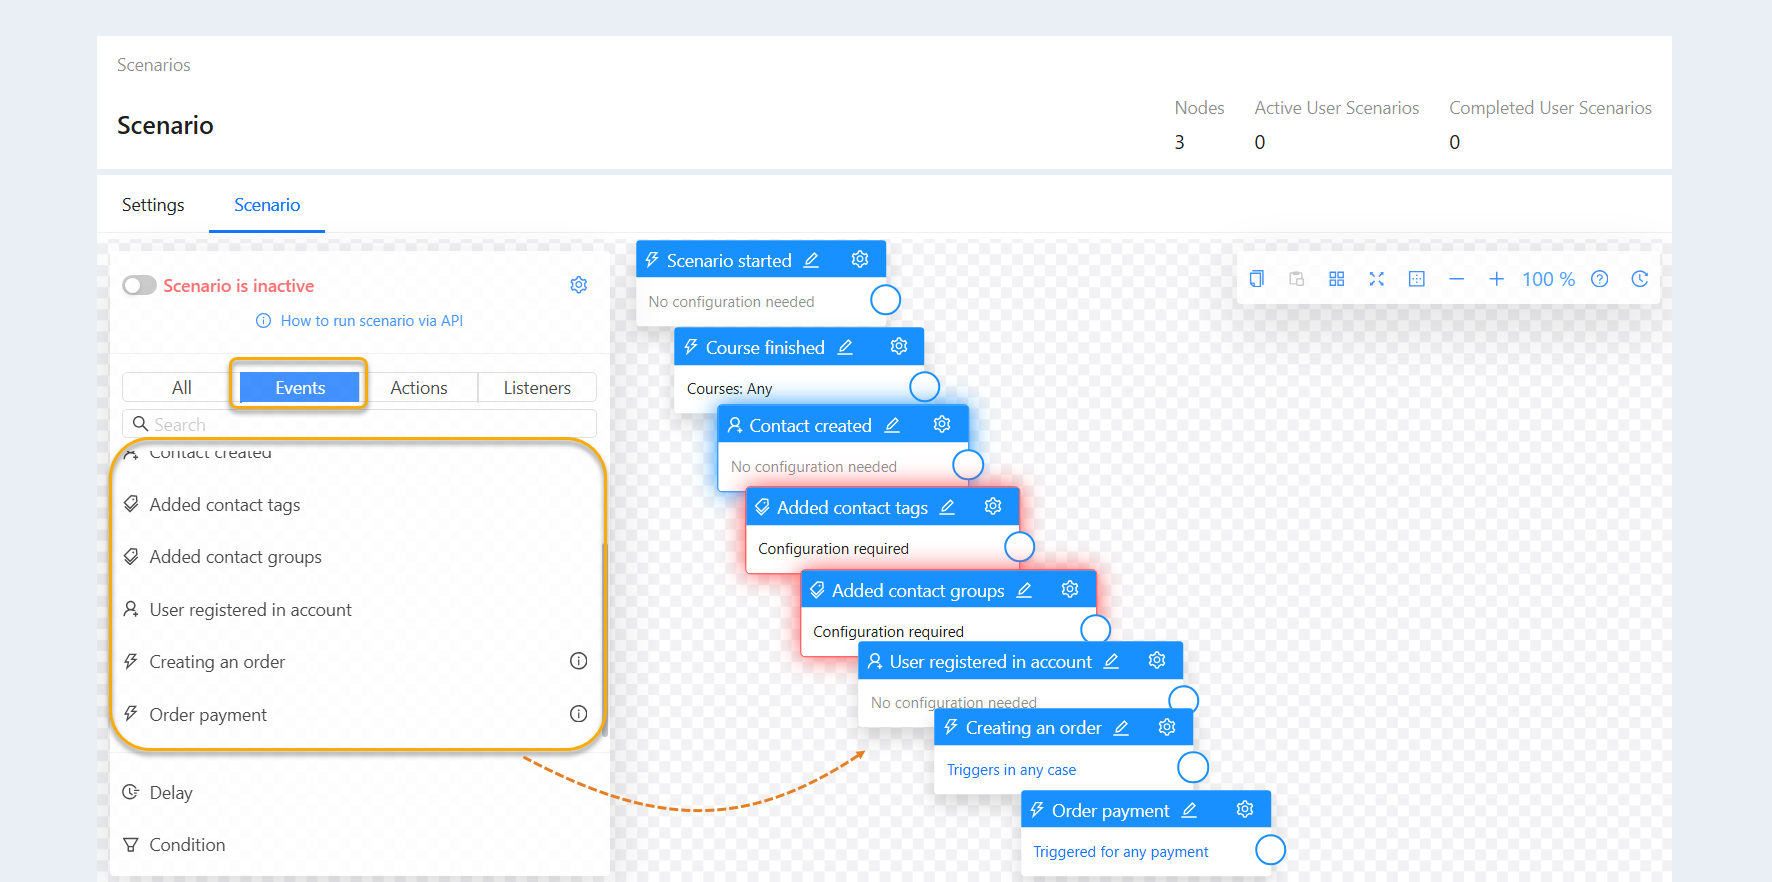Click output connector of Added contact tags node

[x=1019, y=547]
